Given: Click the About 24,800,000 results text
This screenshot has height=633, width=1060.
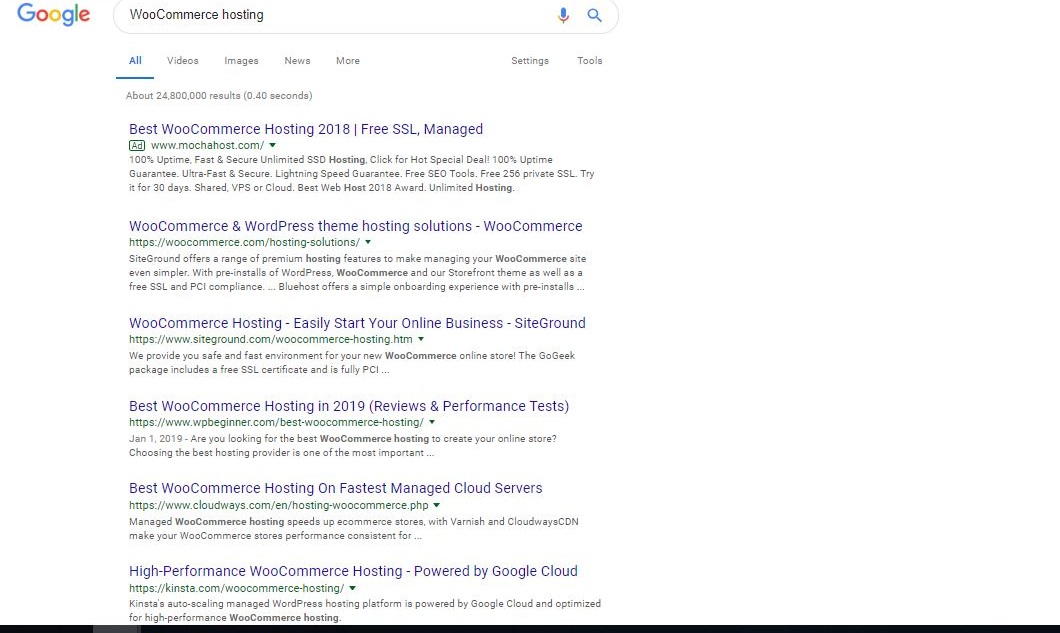Looking at the screenshot, I should [219, 96].
